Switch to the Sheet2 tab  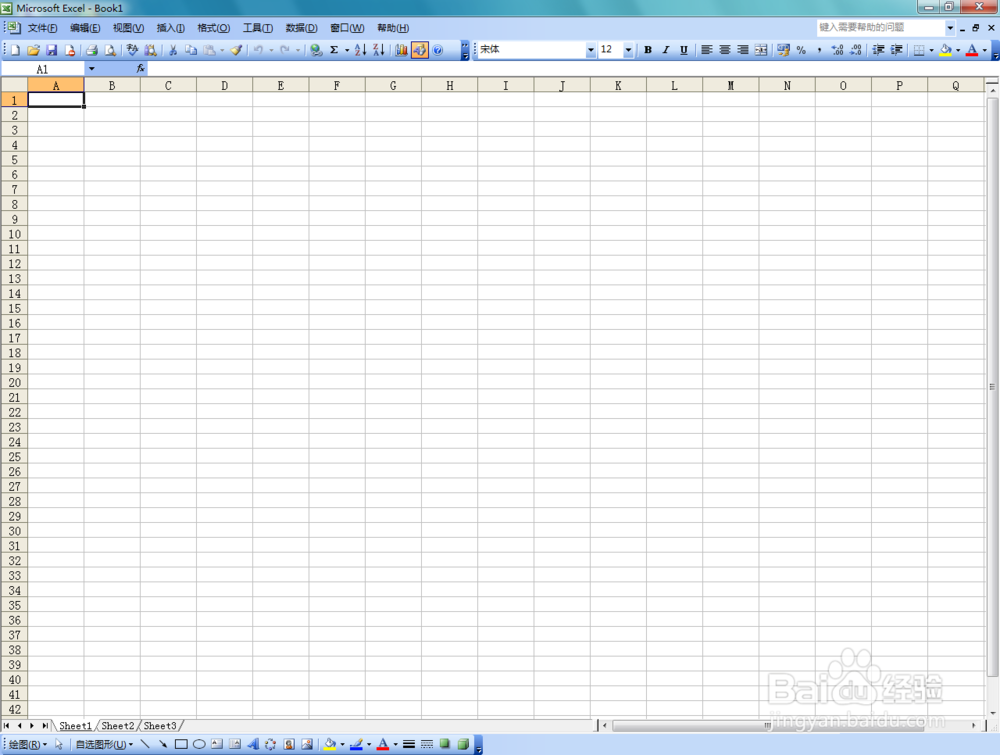tap(117, 725)
